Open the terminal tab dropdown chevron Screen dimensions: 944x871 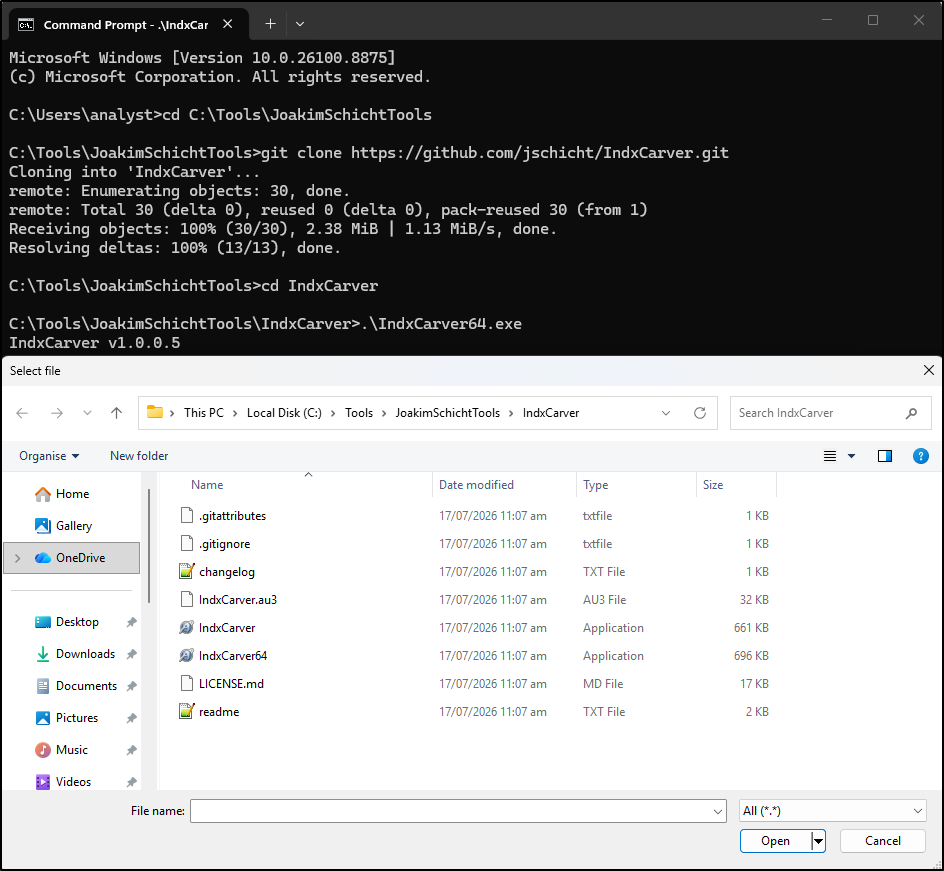300,24
